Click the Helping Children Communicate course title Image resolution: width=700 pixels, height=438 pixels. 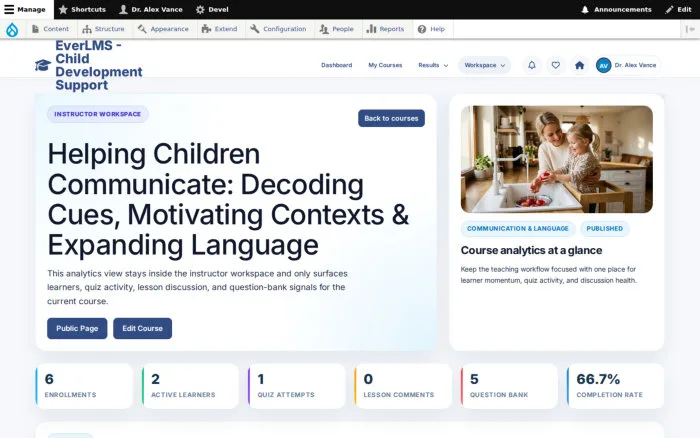[228, 199]
